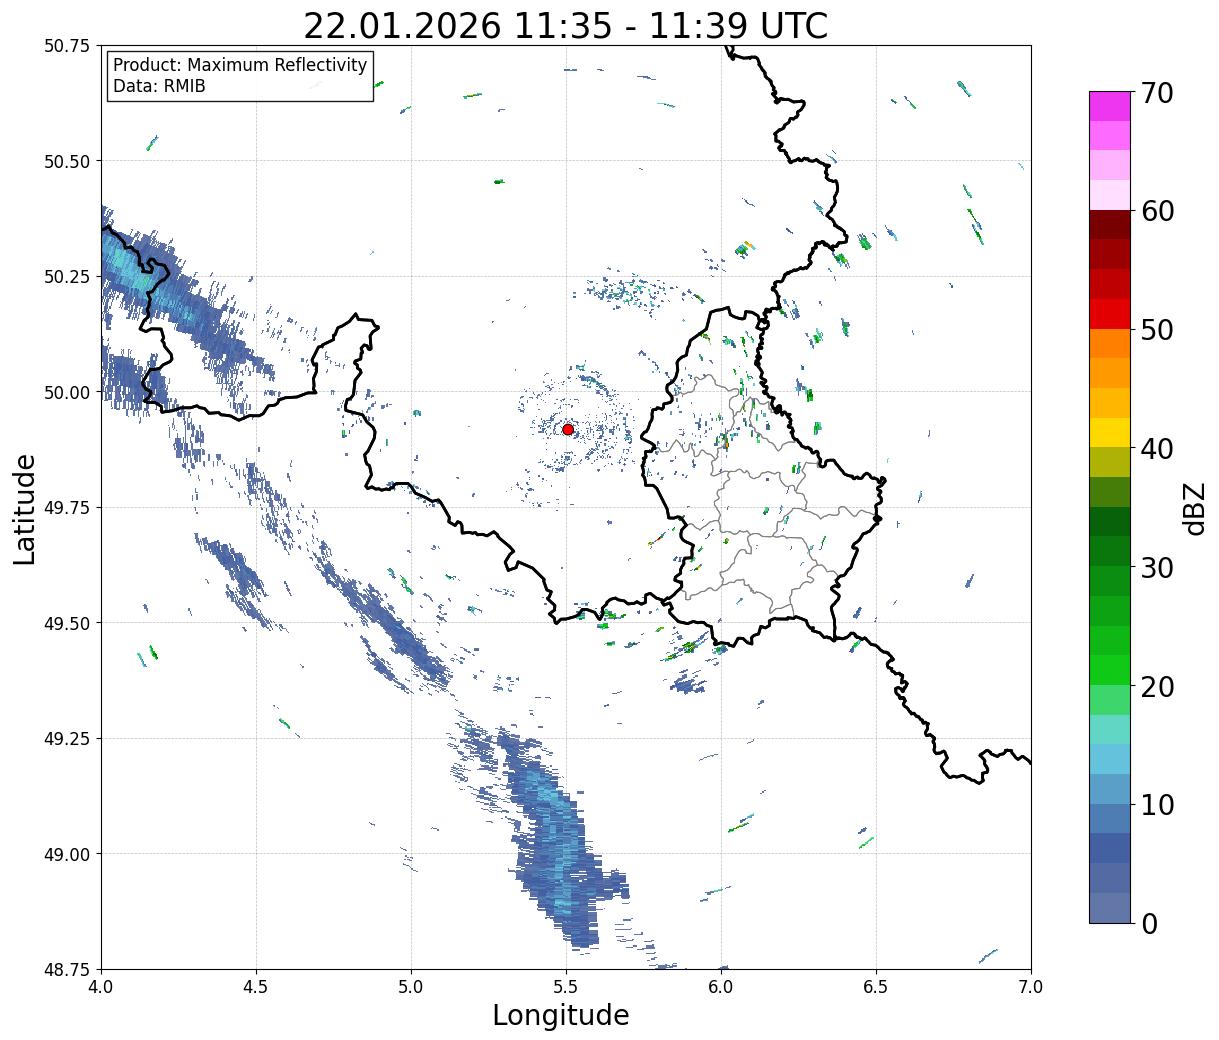The image size is (1219, 1040).
Task: Click the longitude tick label 6.0
Action: [721, 986]
